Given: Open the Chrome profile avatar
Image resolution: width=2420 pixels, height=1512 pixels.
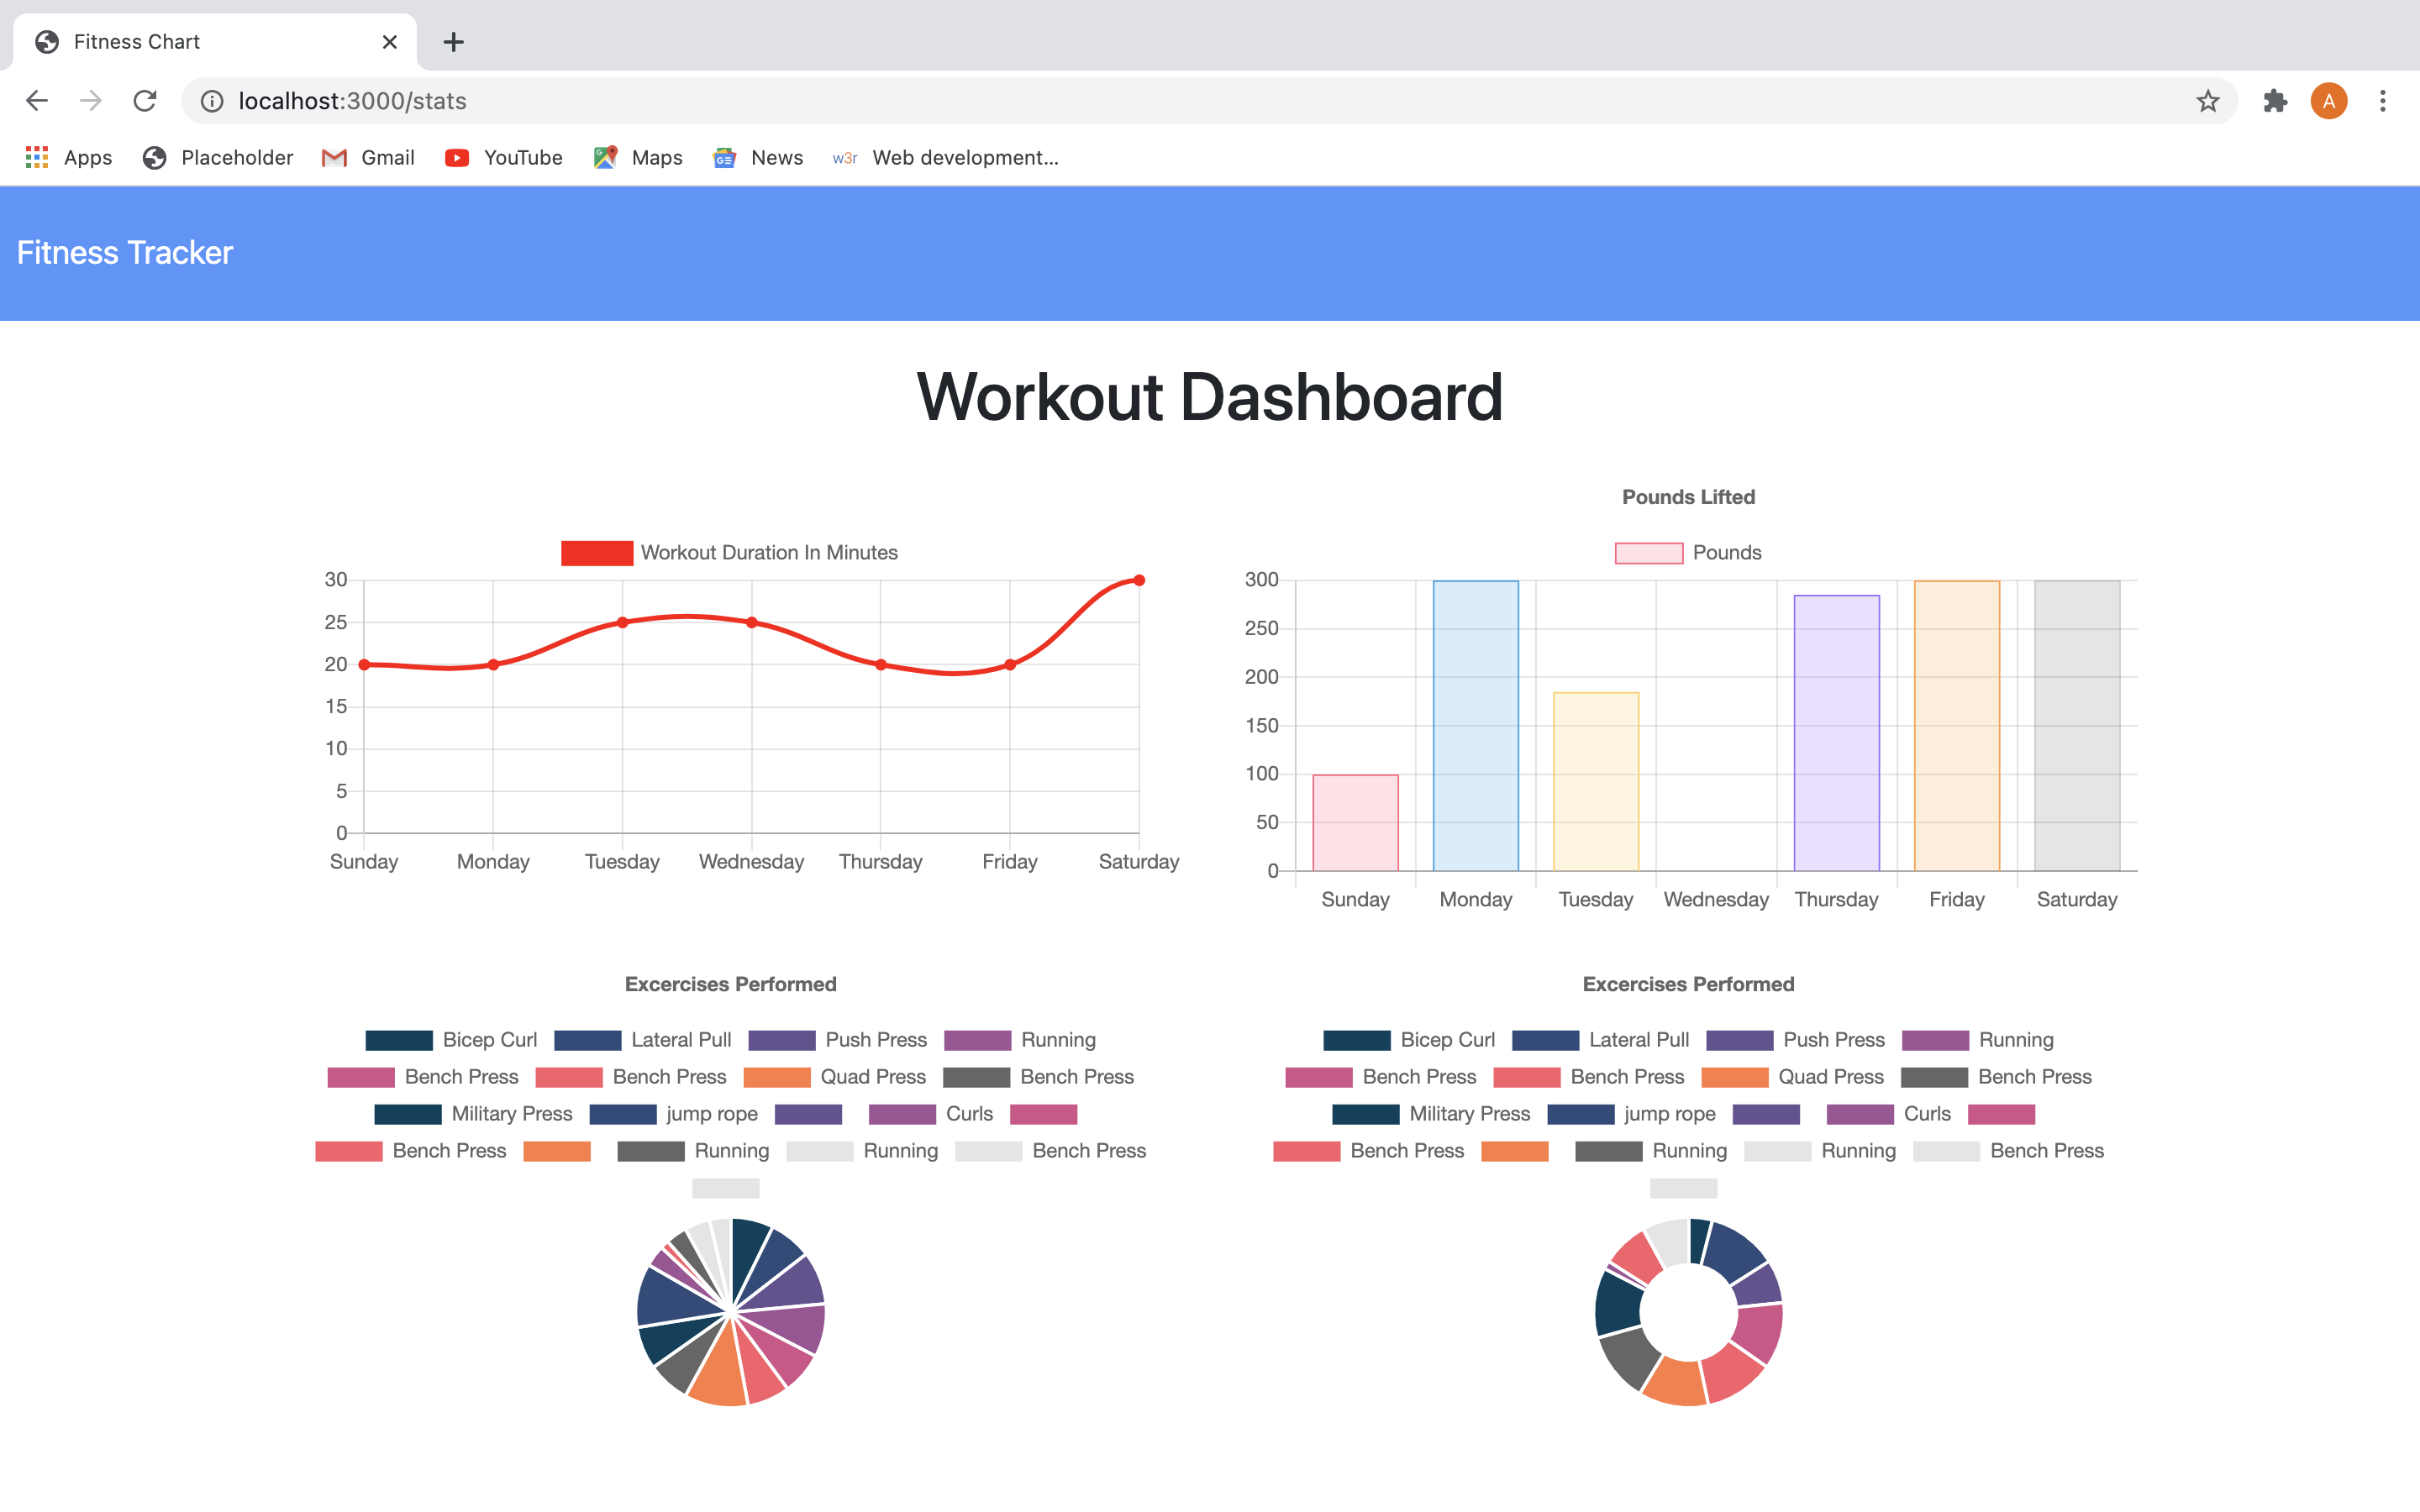Looking at the screenshot, I should pos(2329,101).
